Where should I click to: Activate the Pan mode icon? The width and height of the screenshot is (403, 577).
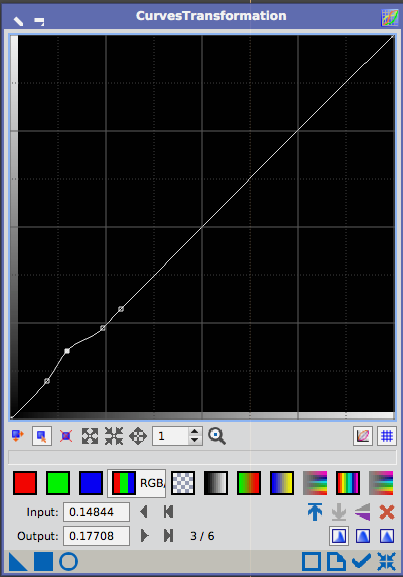138,436
